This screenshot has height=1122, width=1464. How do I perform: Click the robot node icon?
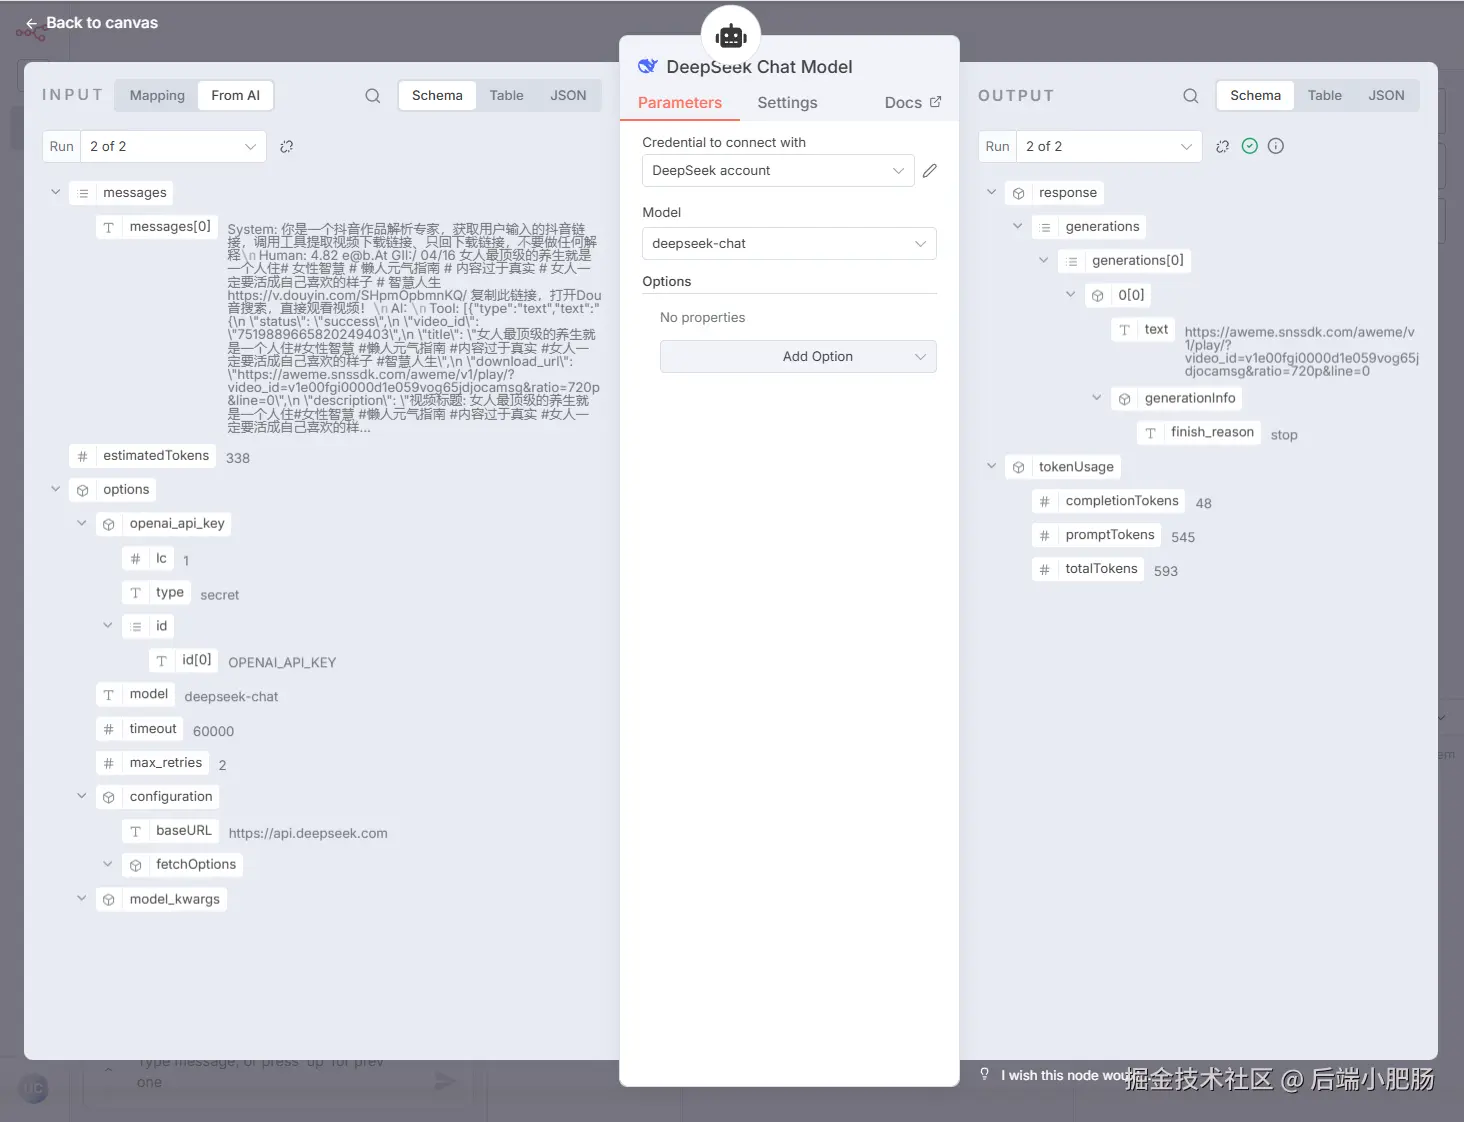tap(731, 36)
